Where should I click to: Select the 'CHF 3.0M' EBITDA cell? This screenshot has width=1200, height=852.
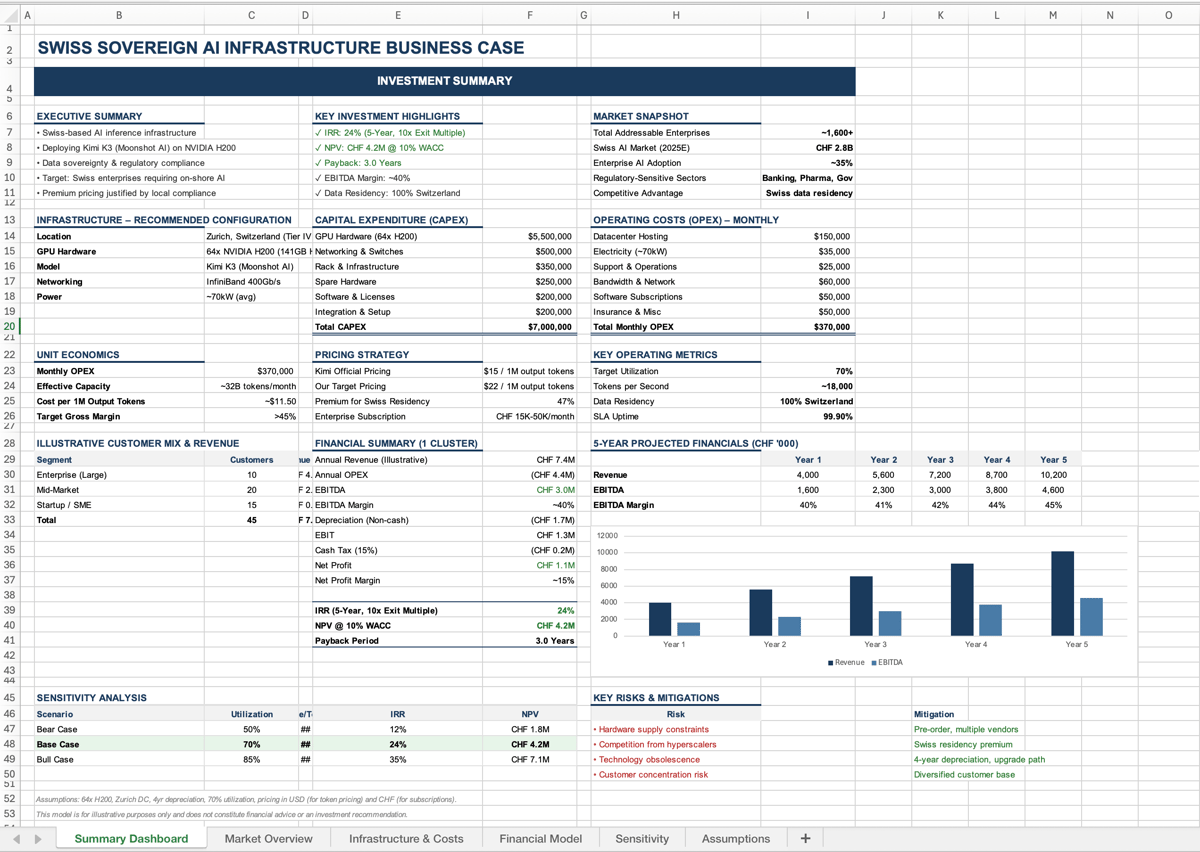pyautogui.click(x=530, y=490)
